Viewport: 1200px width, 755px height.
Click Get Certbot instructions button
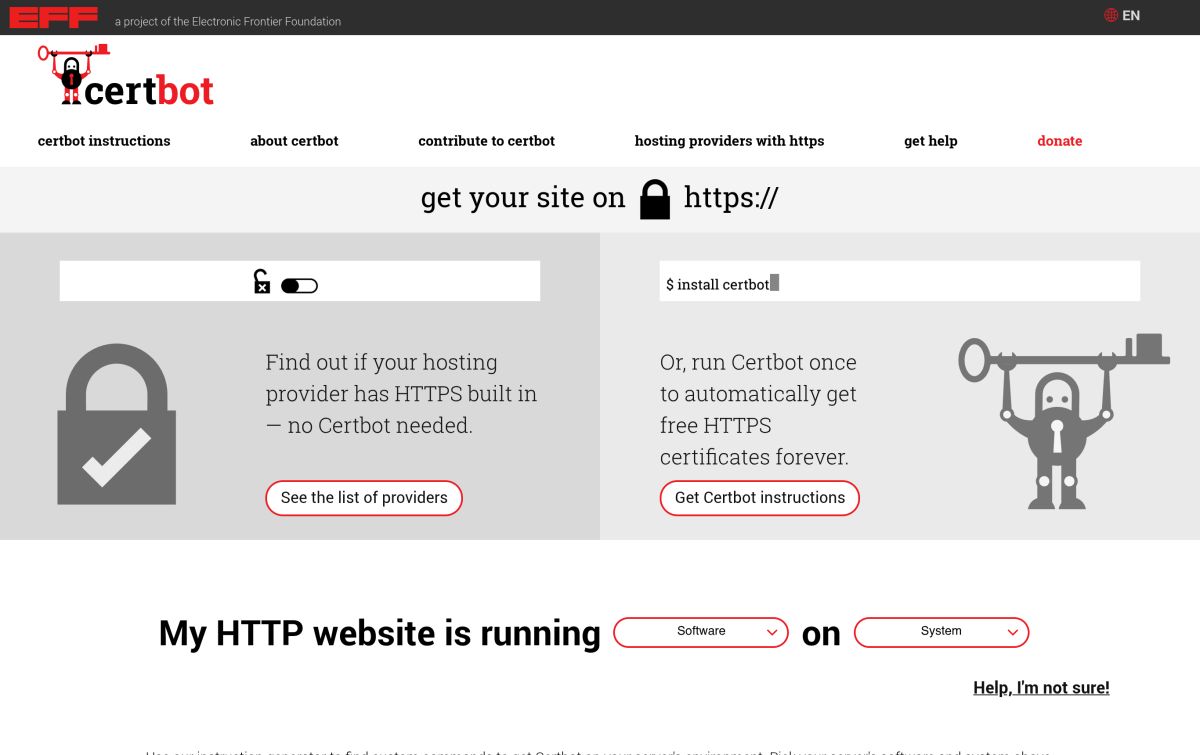tap(760, 498)
